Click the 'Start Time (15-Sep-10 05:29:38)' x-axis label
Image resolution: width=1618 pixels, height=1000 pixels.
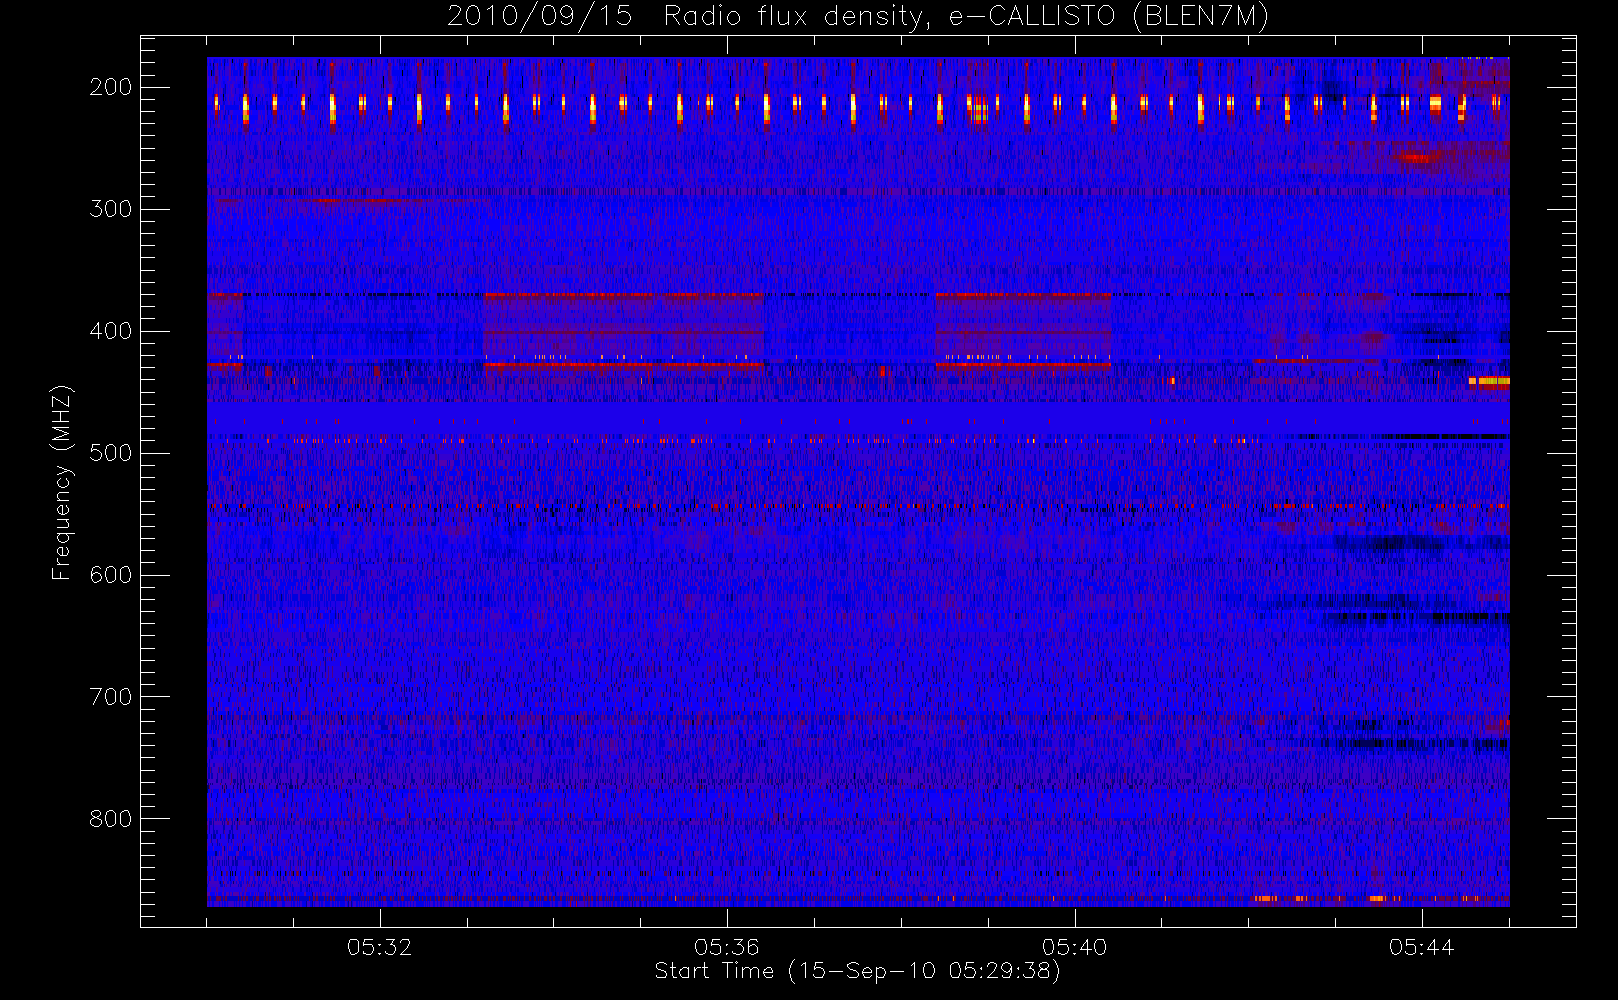coord(857,971)
